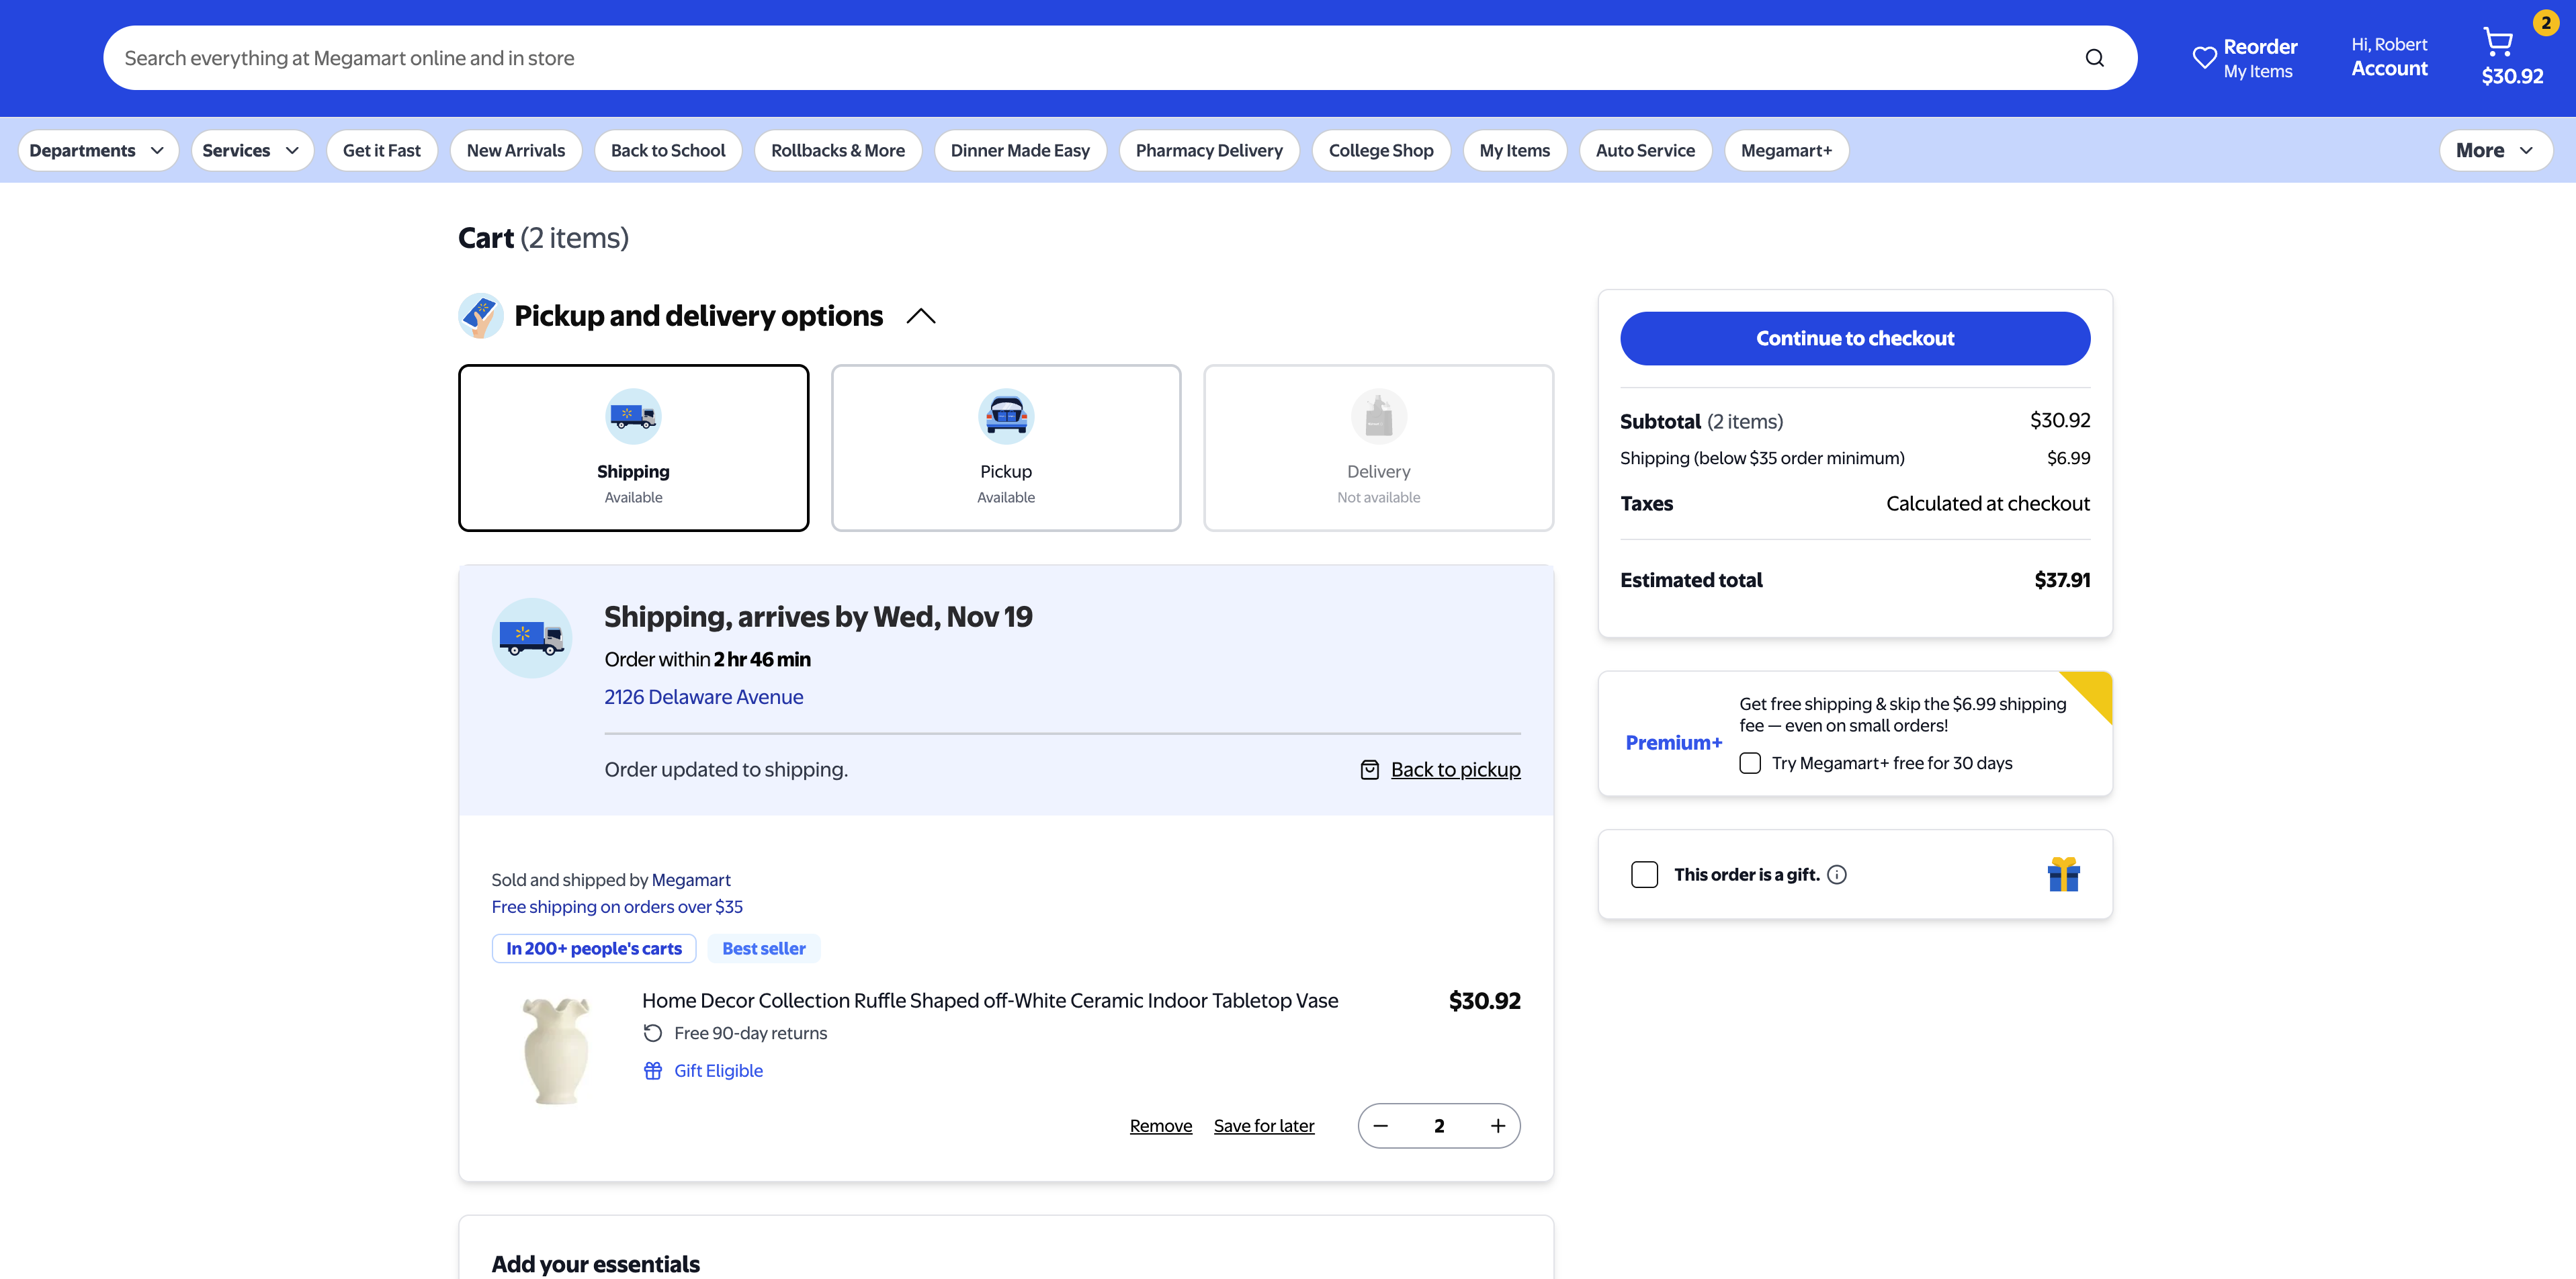Click the search magnifier icon
The width and height of the screenshot is (2576, 1279).
(x=2094, y=58)
